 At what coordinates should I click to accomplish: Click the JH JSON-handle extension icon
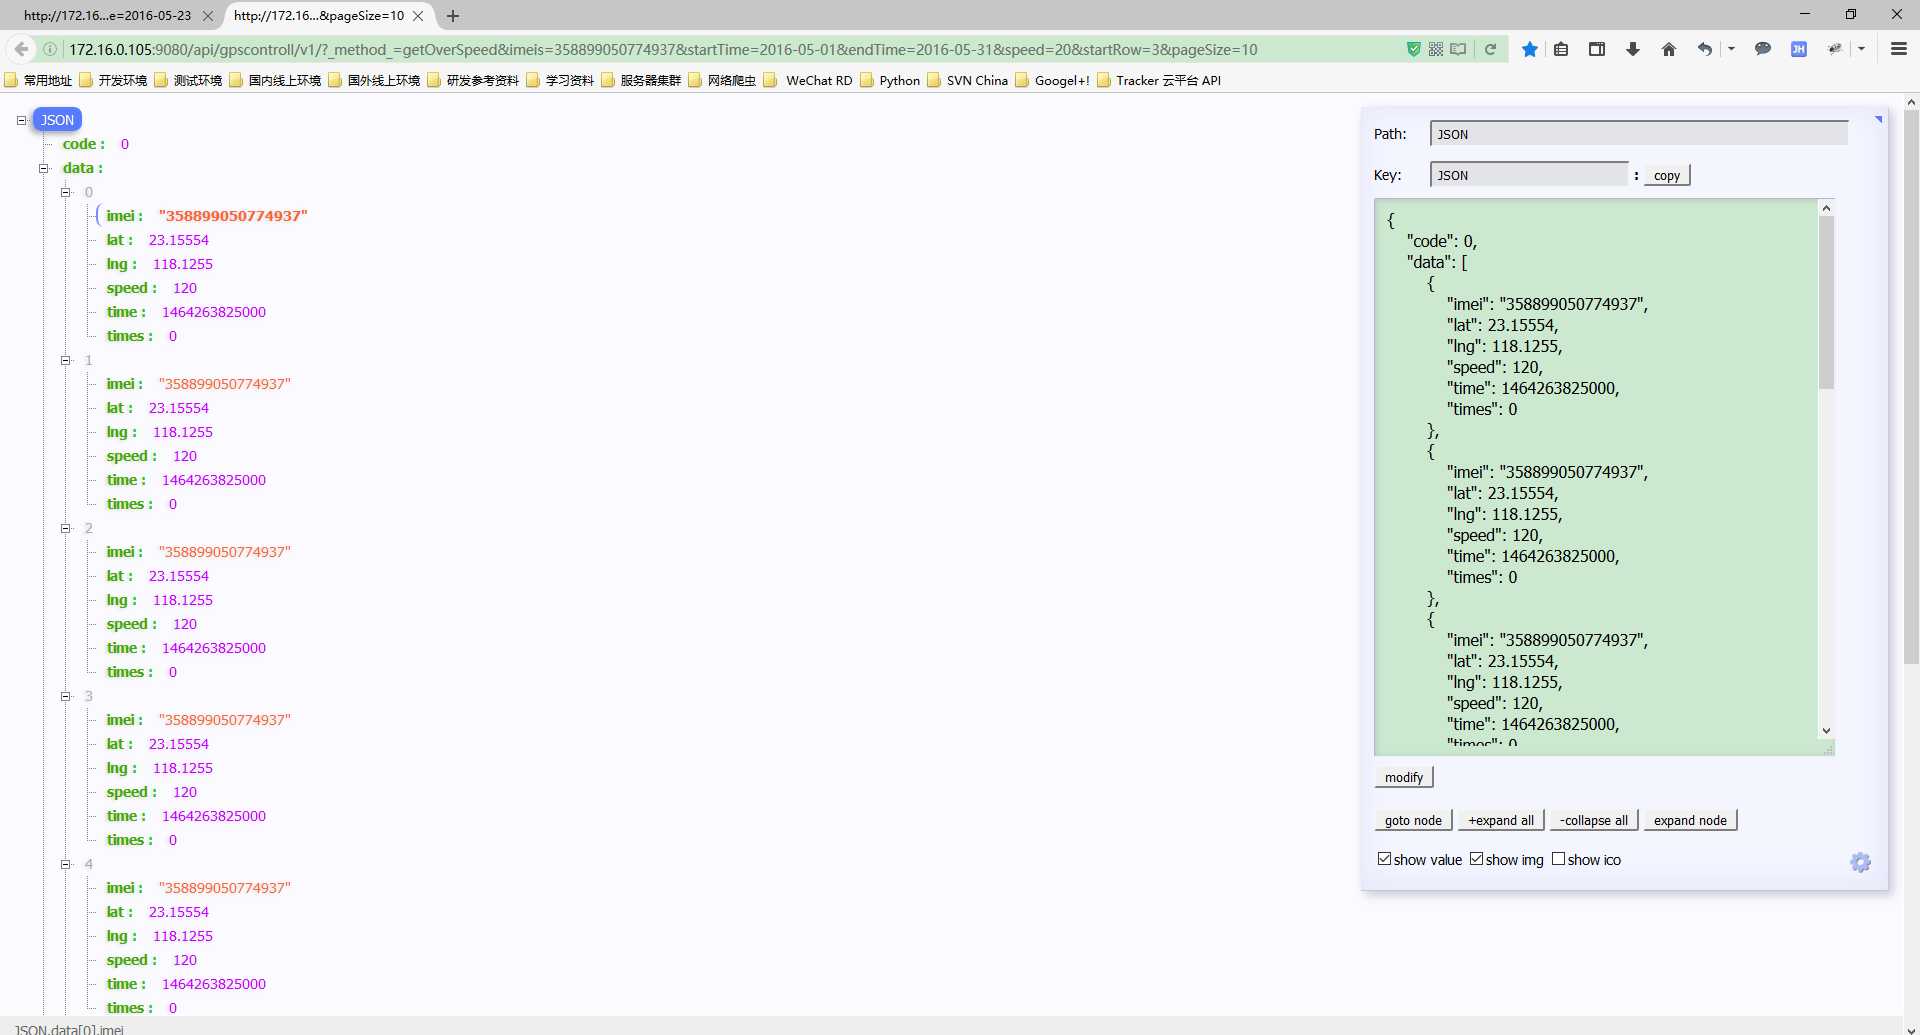[1799, 49]
